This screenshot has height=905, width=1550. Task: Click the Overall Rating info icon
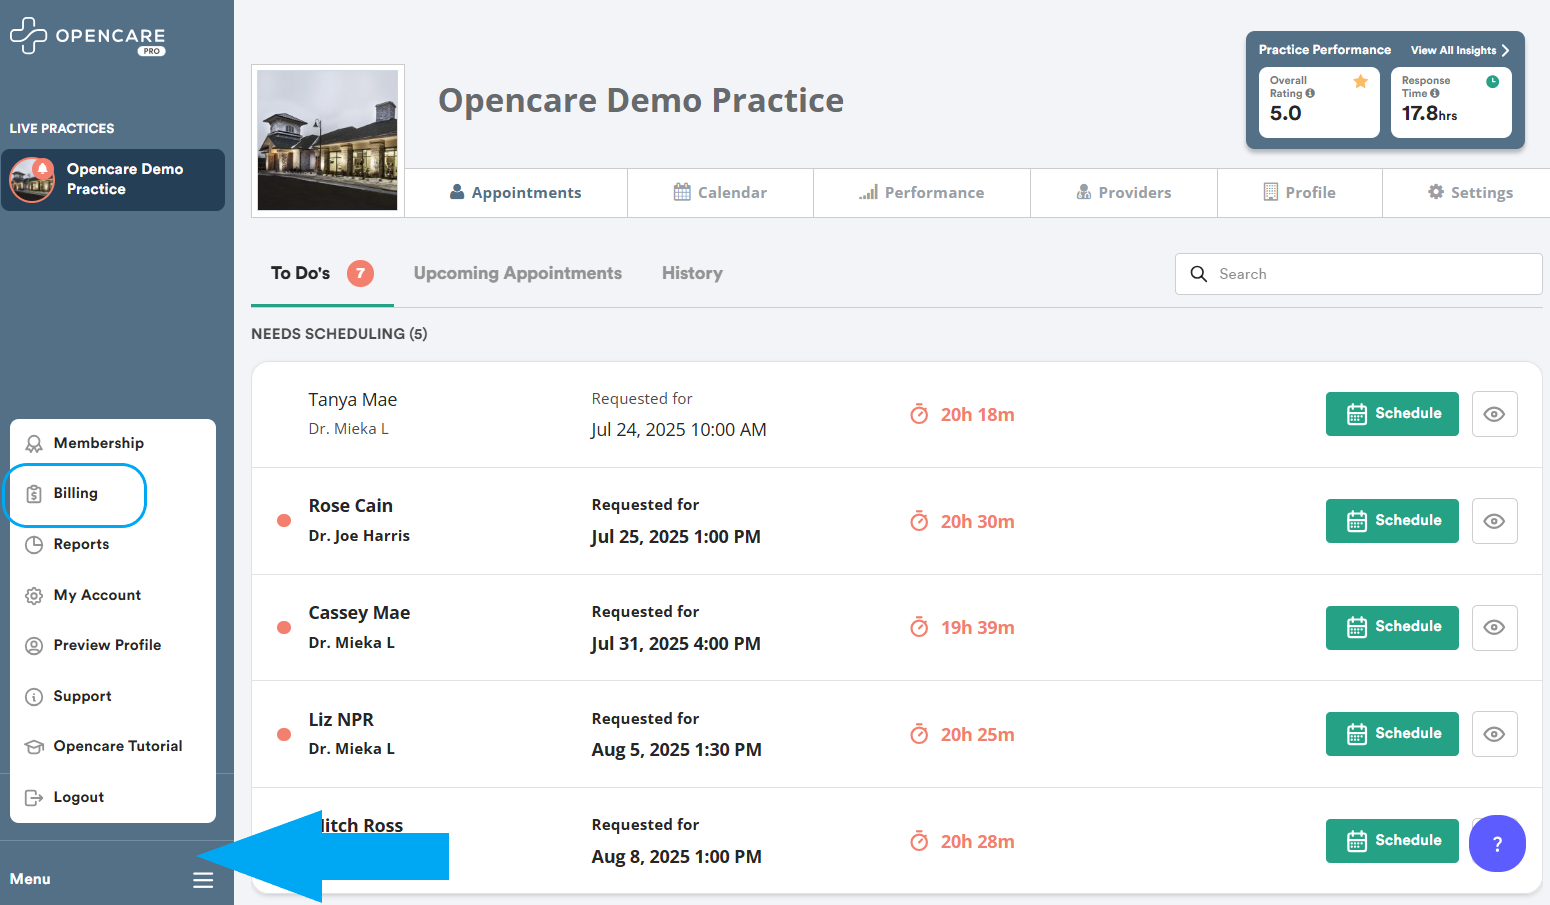click(1310, 94)
